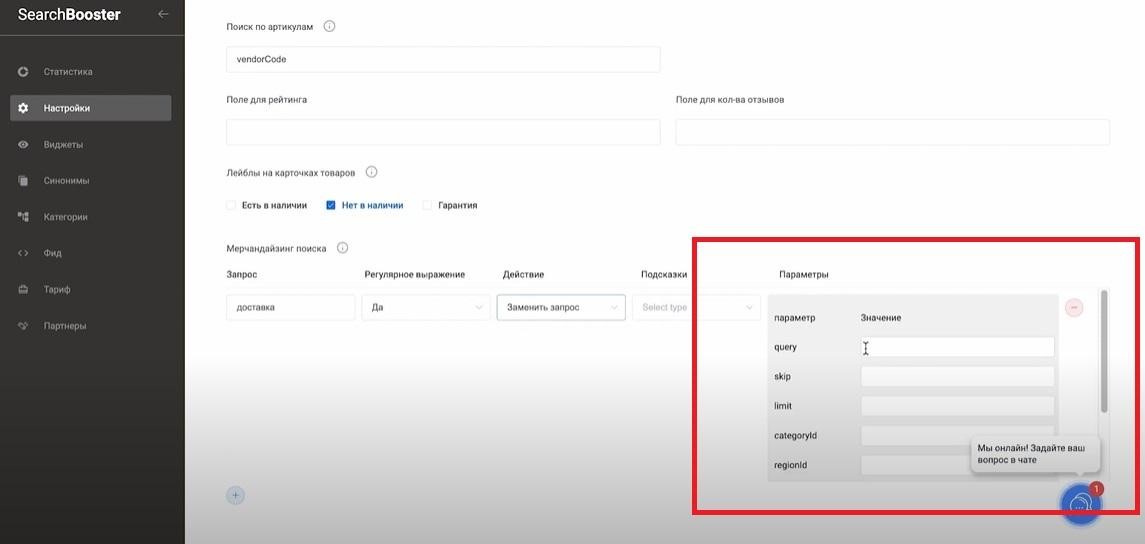
Task: Click the info icon beside Мерчандайзинг поиска
Action: pos(342,248)
